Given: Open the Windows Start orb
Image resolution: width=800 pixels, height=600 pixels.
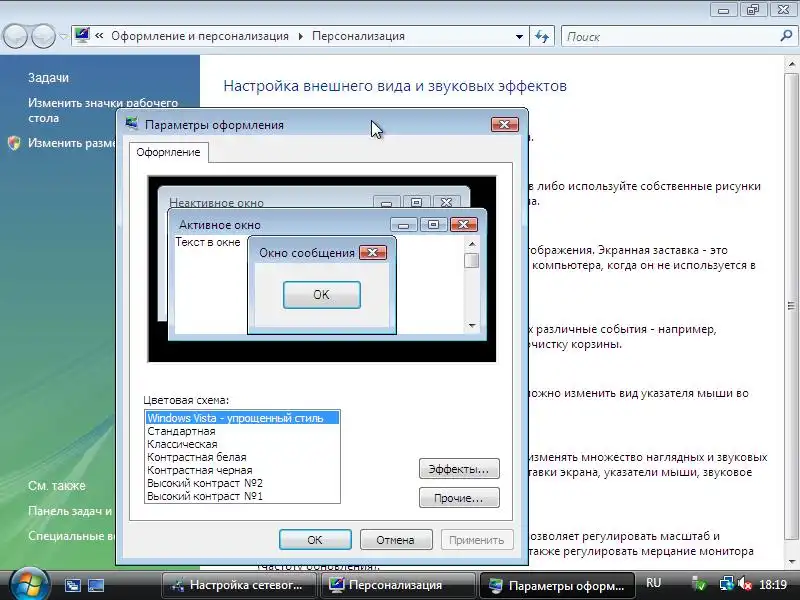Looking at the screenshot, I should pos(29,585).
